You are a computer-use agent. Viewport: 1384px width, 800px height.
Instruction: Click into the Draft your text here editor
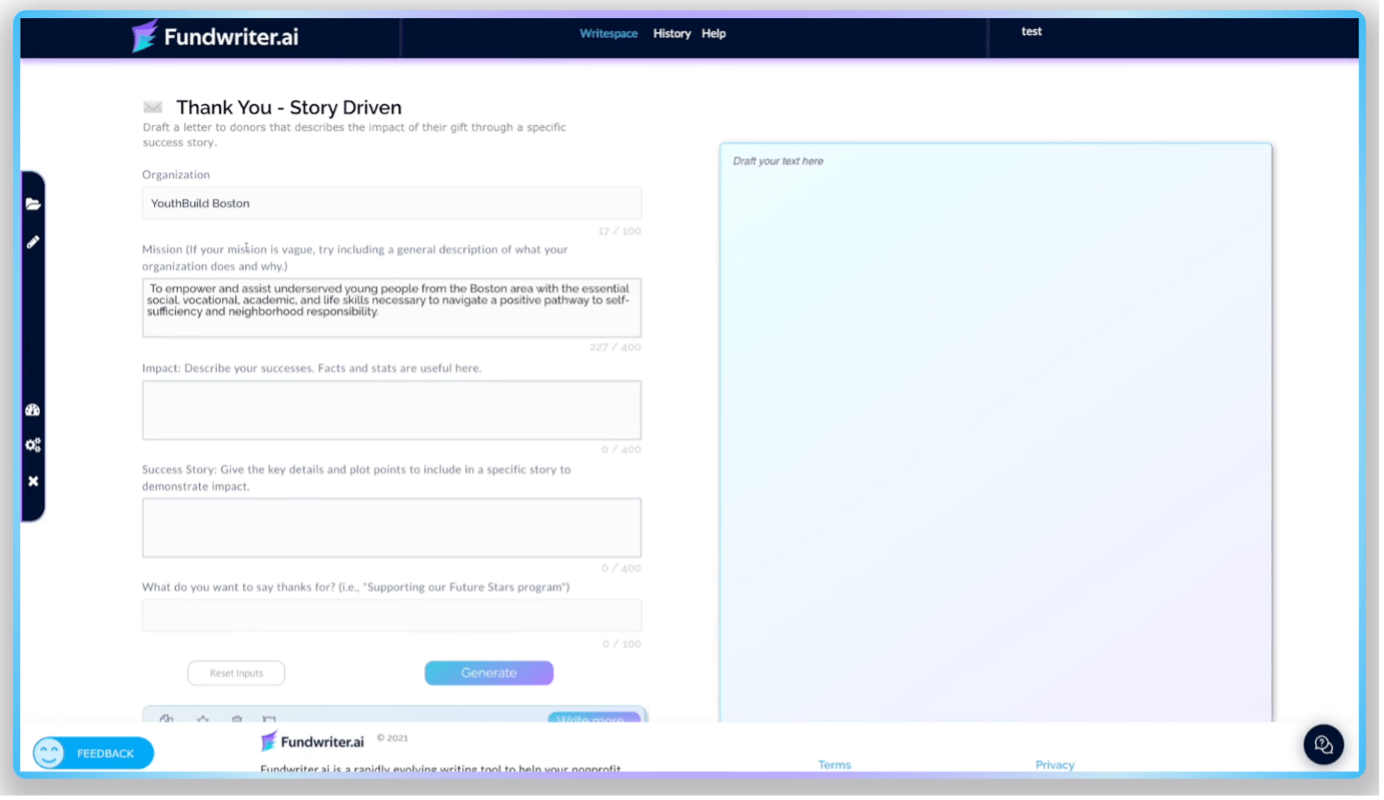(x=998, y=433)
